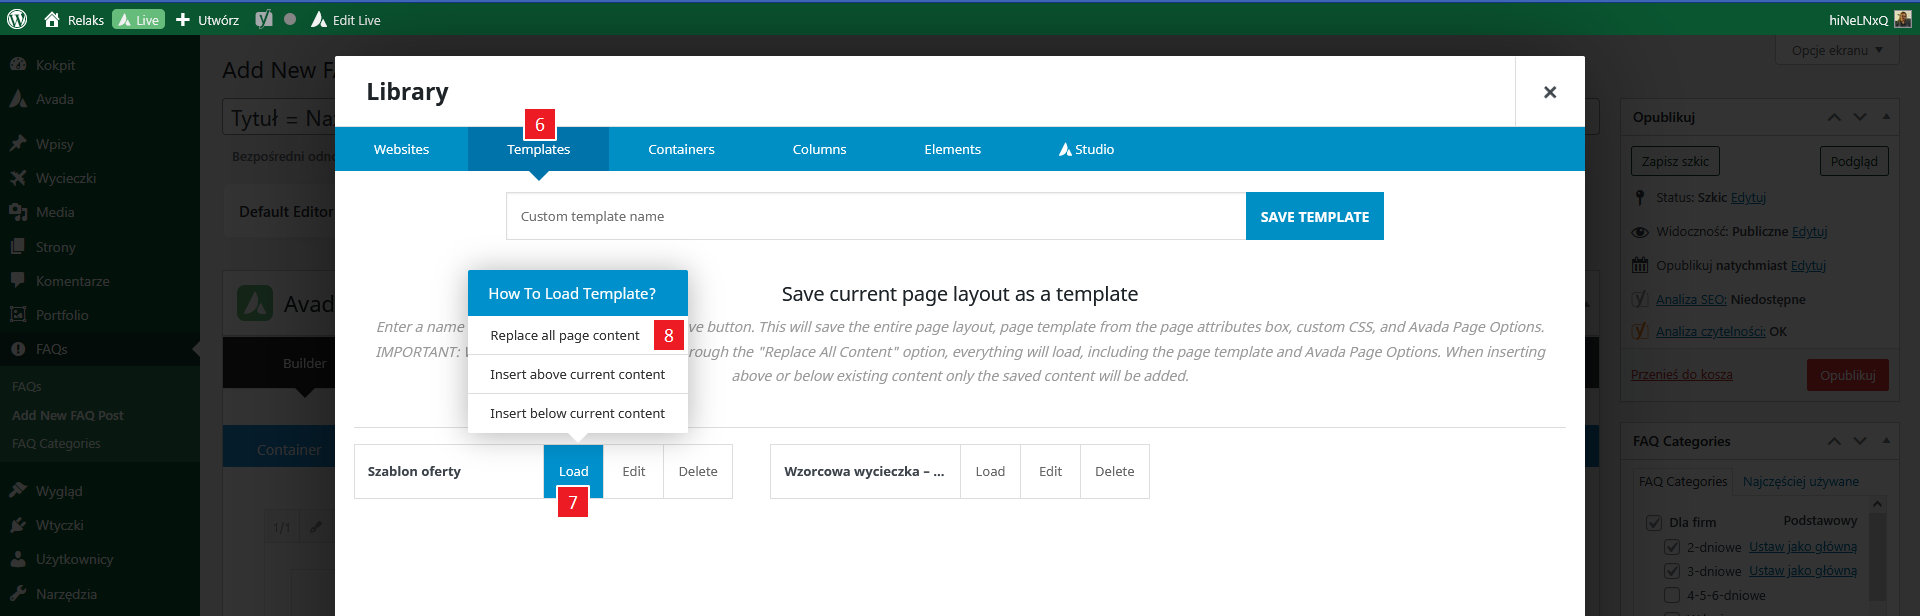Image resolution: width=1920 pixels, height=616 pixels.
Task: Collapse the Opublikuj panel with triangle toggle
Action: point(1886,117)
